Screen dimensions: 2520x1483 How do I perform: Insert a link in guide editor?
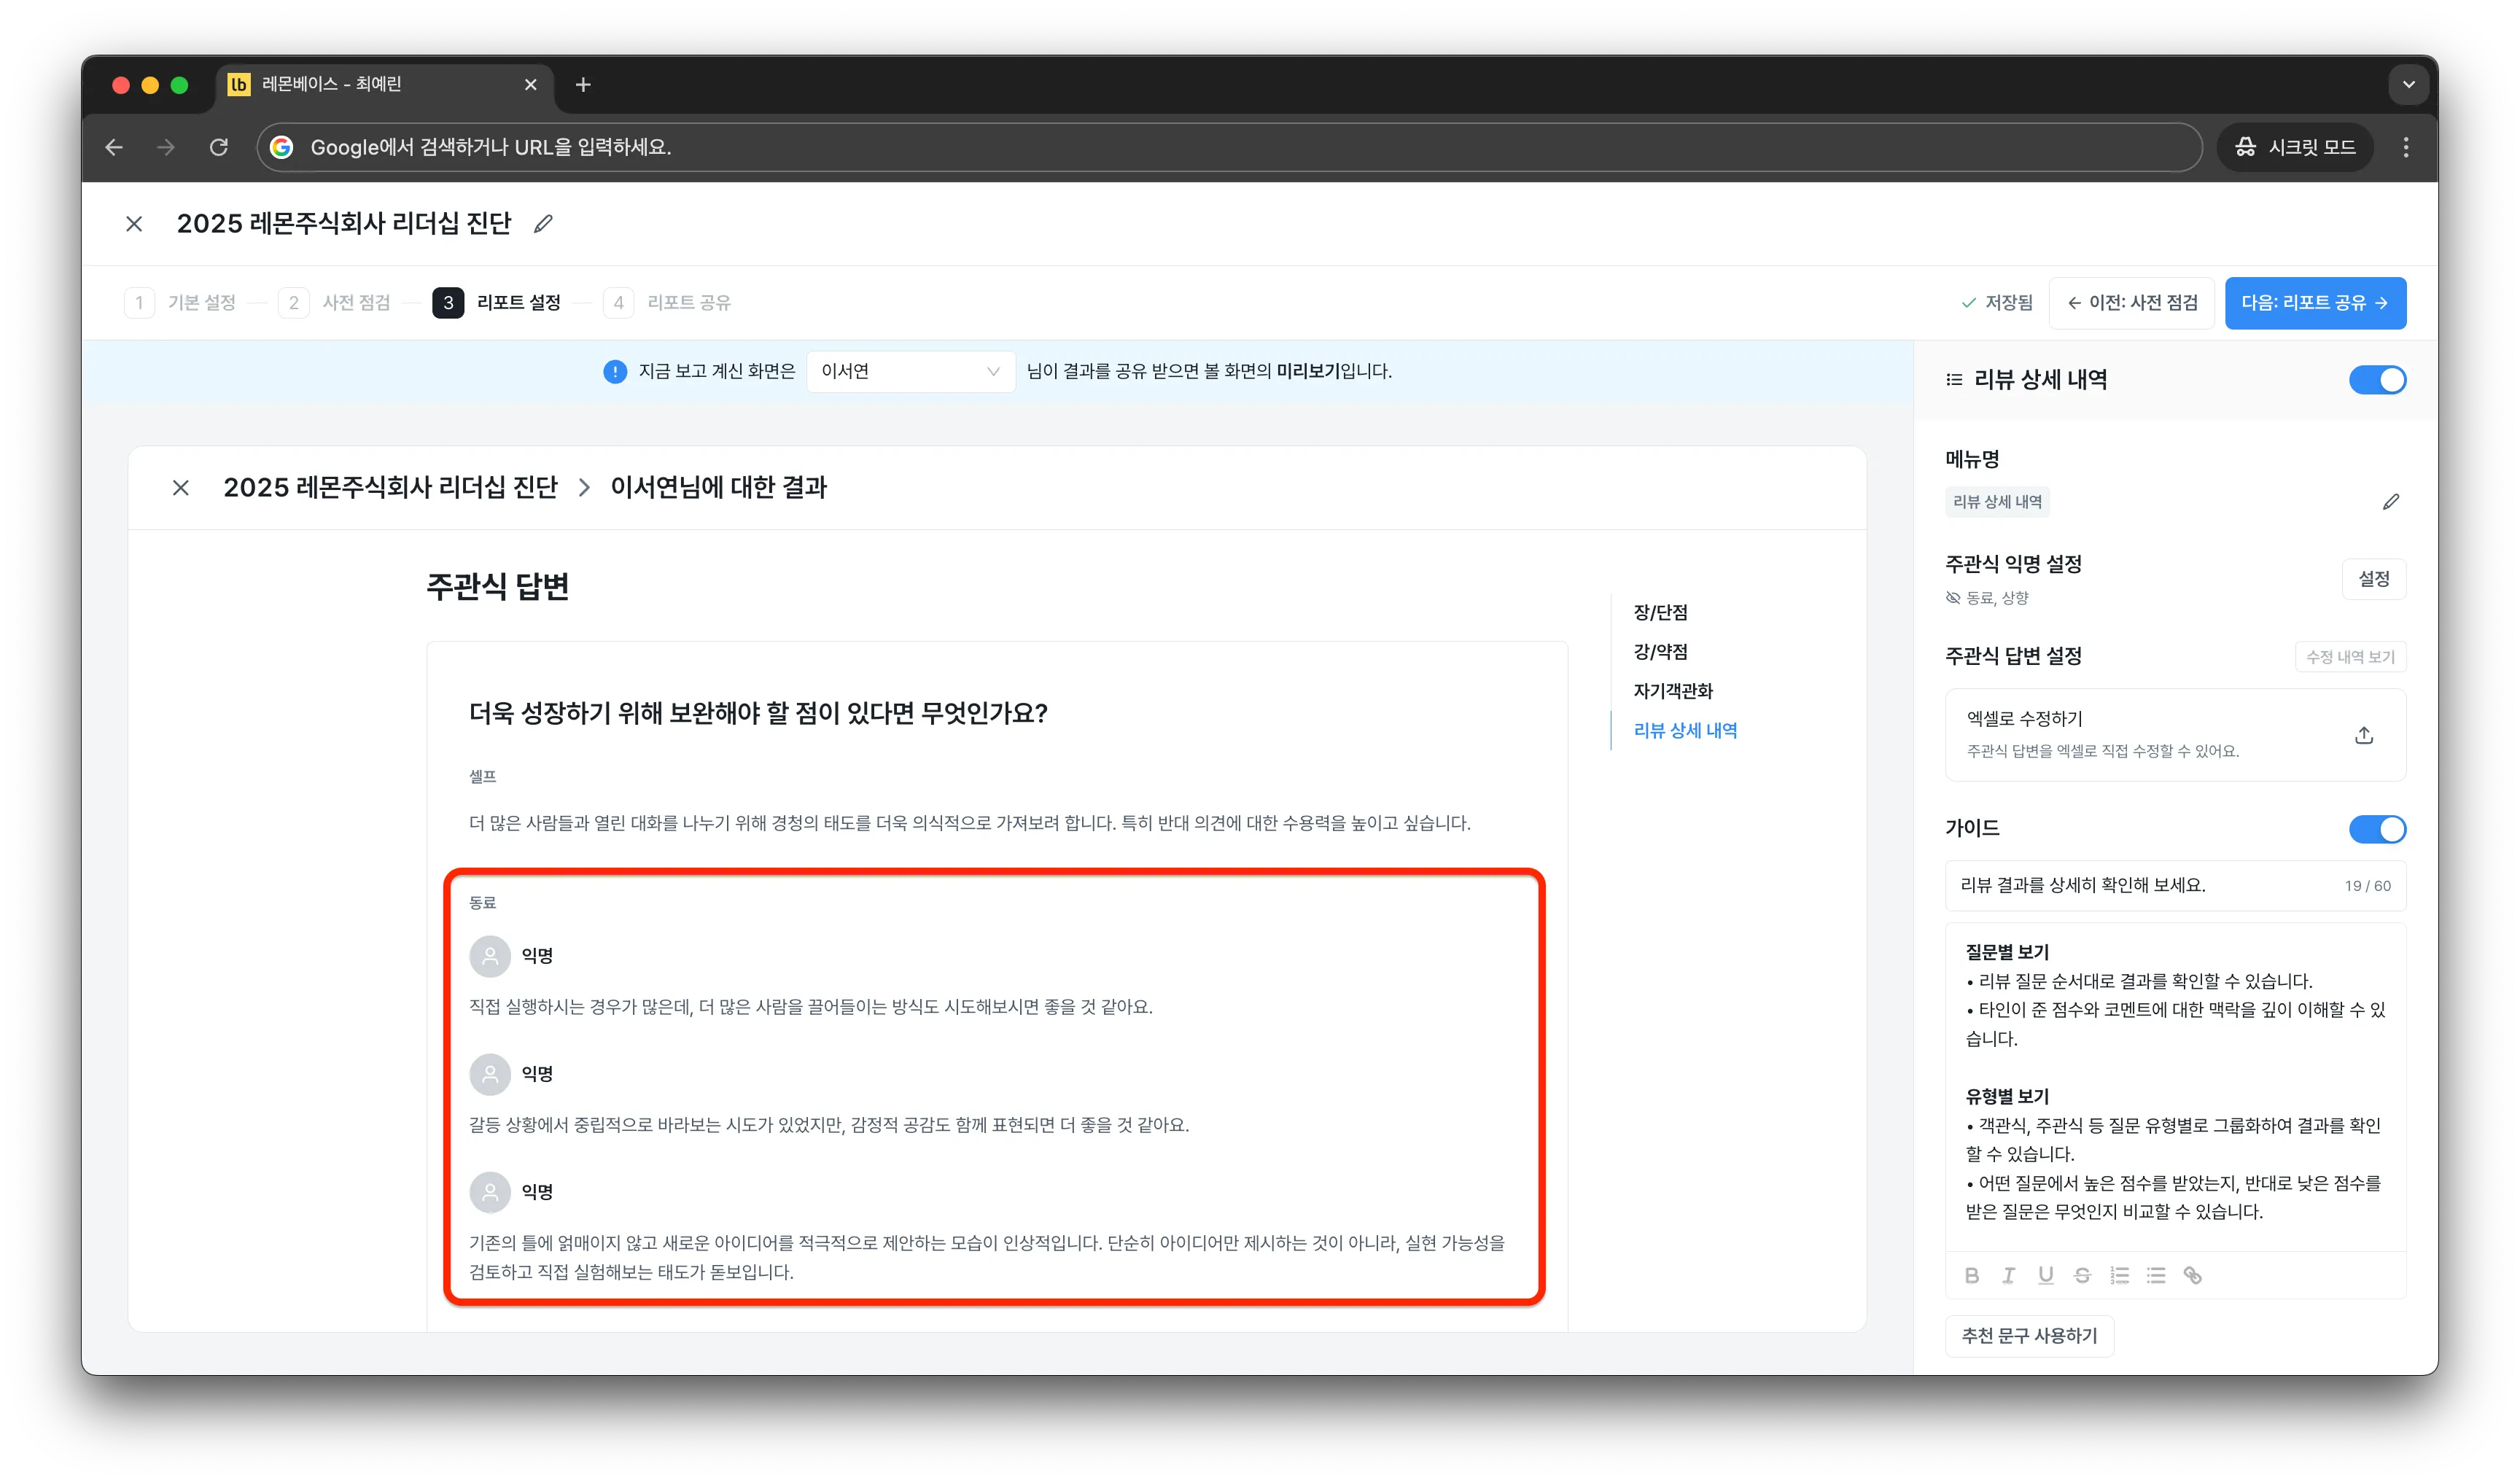[x=2193, y=1275]
